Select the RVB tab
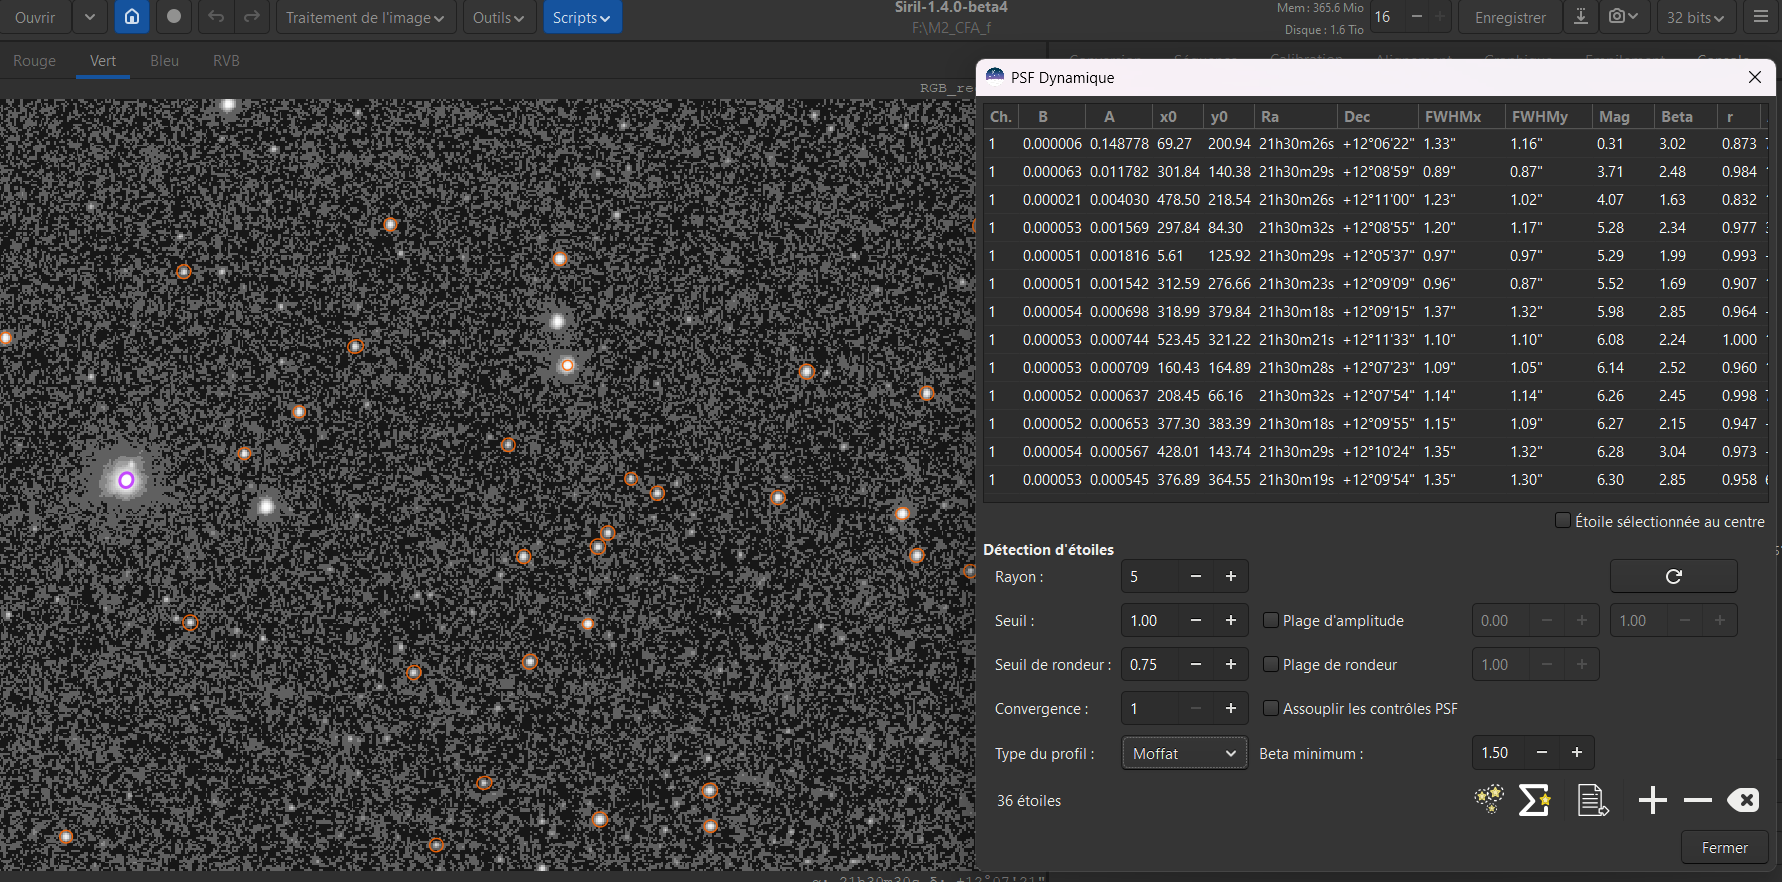This screenshot has width=1782, height=882. coord(226,61)
